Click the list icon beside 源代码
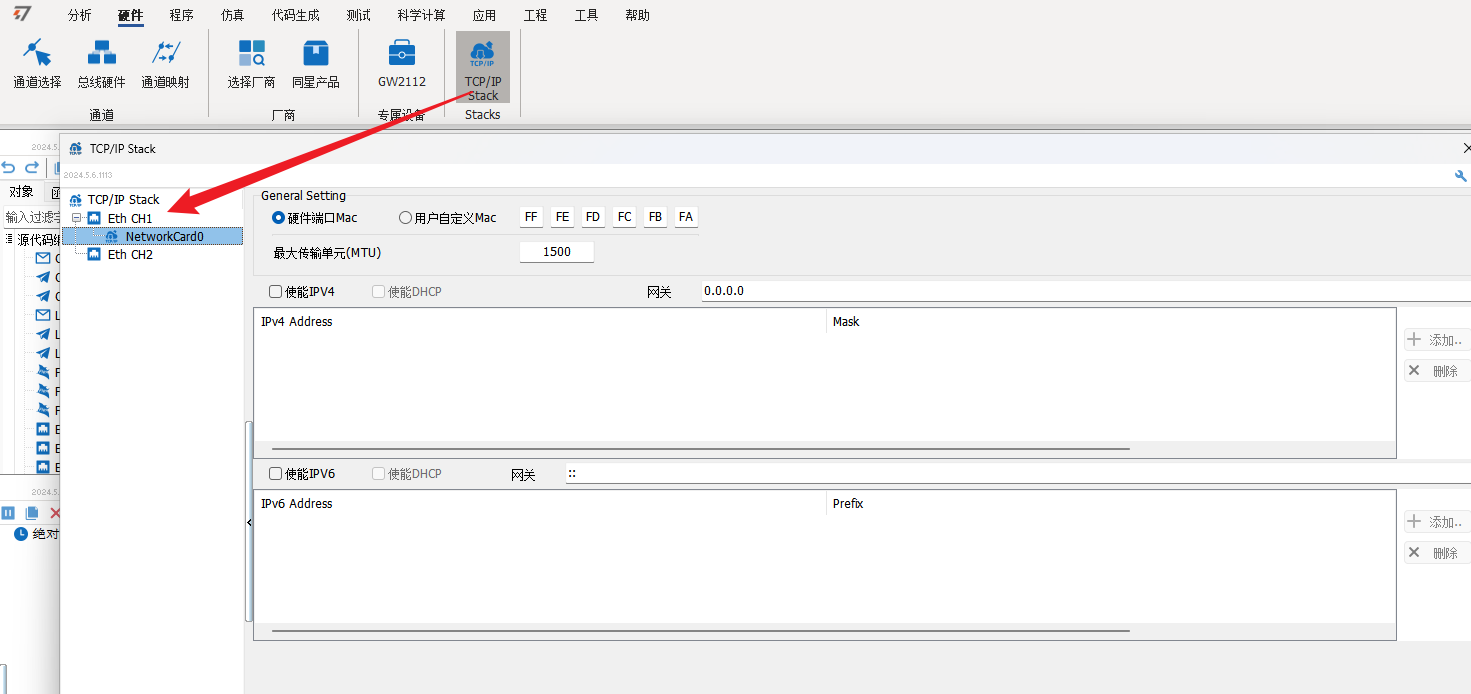The image size is (1471, 694). [x=9, y=239]
